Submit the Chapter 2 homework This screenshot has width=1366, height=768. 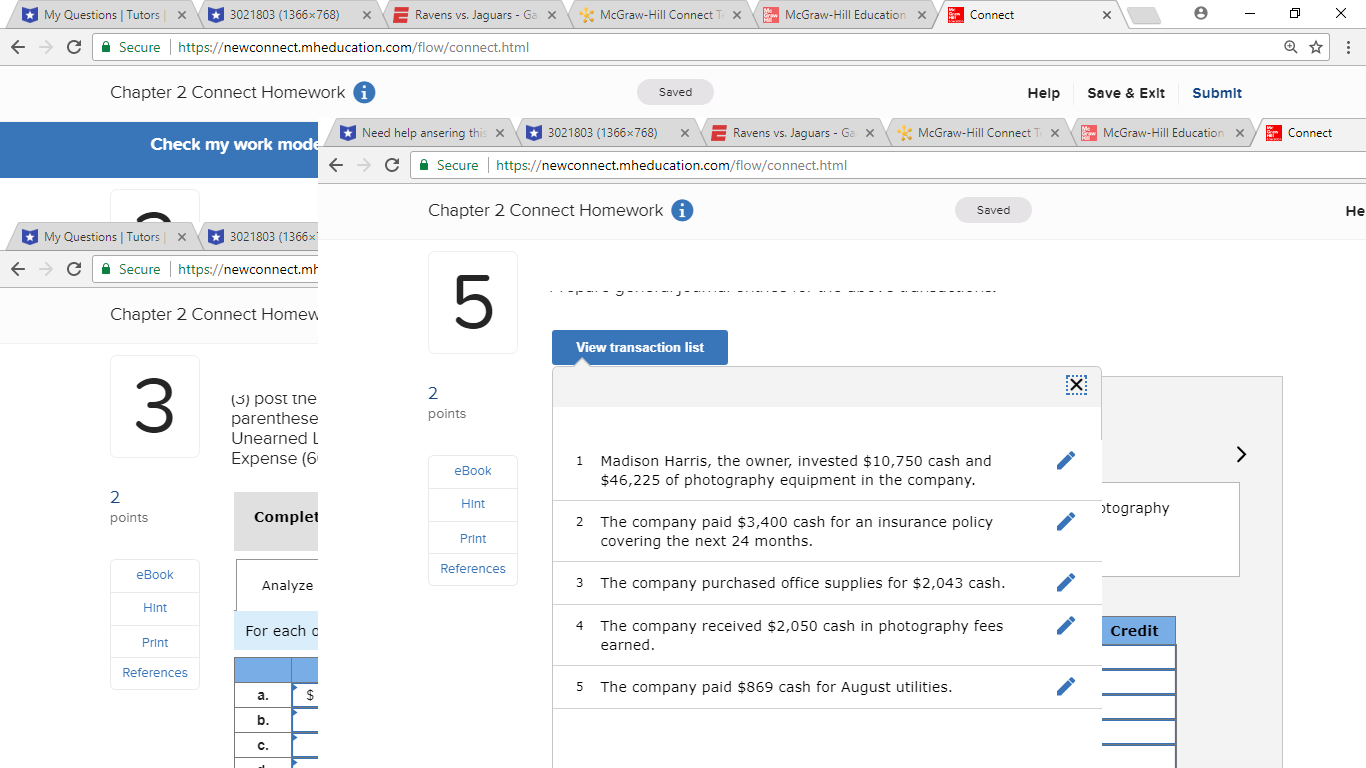point(1217,93)
